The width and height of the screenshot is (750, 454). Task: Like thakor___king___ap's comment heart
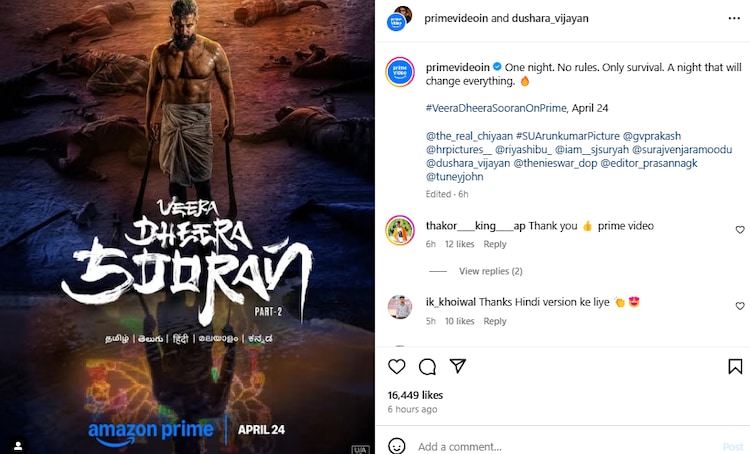coord(740,230)
